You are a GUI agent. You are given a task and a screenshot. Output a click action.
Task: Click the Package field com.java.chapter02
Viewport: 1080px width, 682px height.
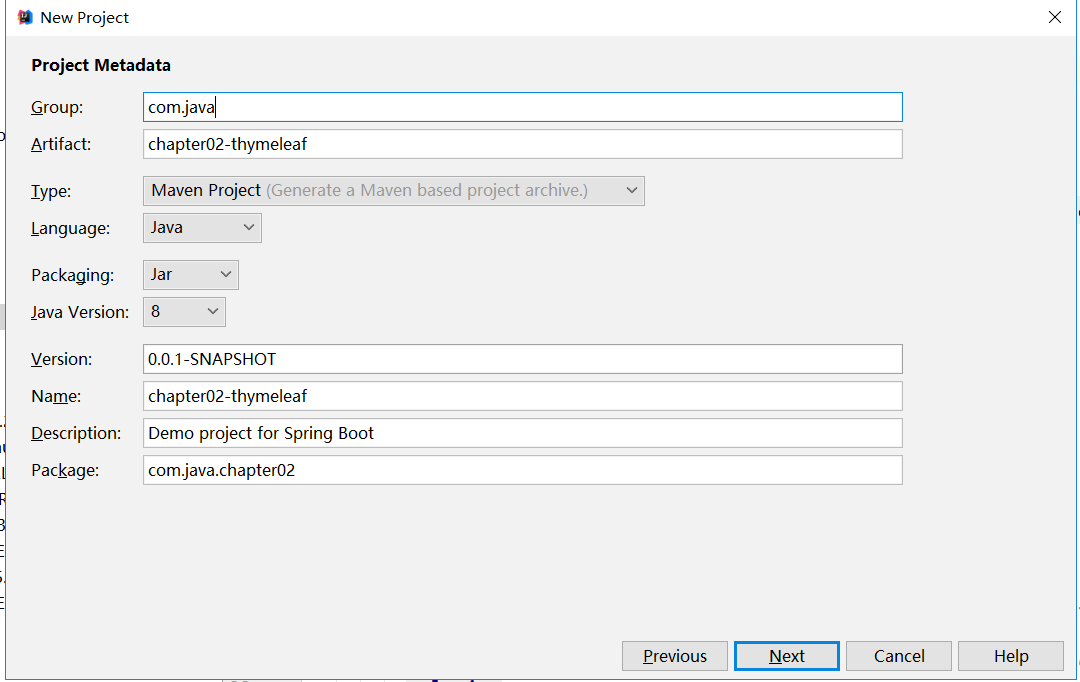[x=523, y=470]
